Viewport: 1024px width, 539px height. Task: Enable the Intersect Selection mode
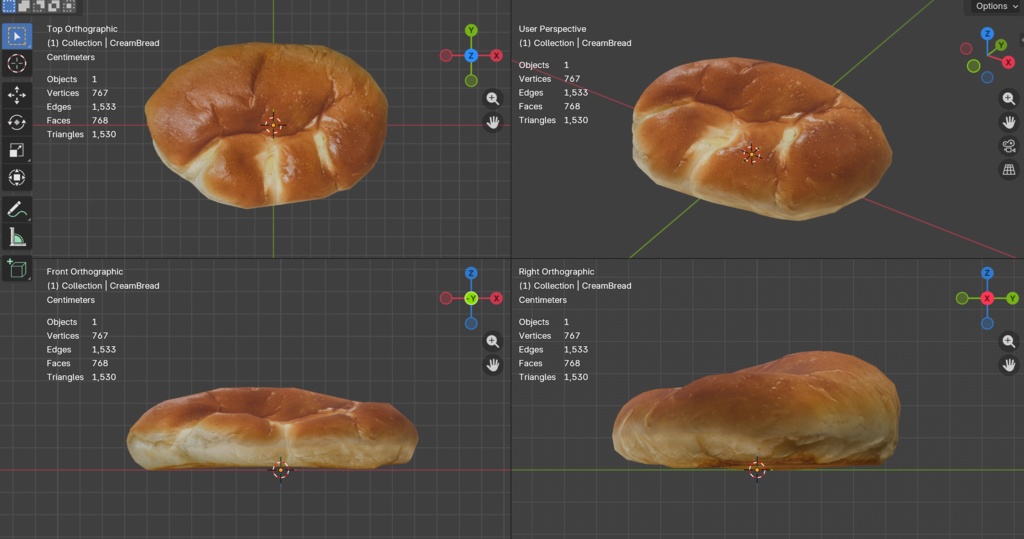click(69, 6)
